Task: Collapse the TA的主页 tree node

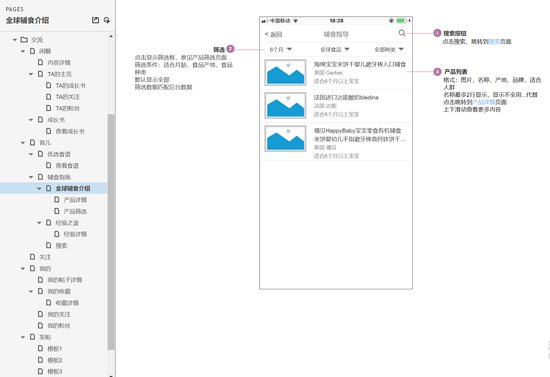Action: point(31,74)
